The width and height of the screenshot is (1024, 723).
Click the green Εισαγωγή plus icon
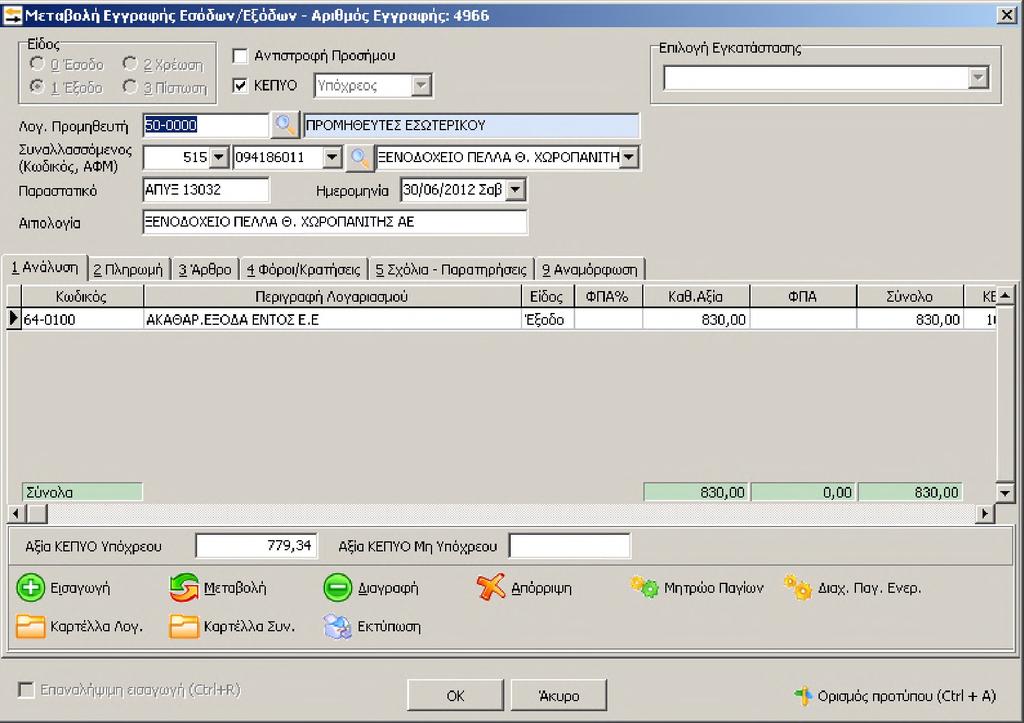tap(30, 588)
